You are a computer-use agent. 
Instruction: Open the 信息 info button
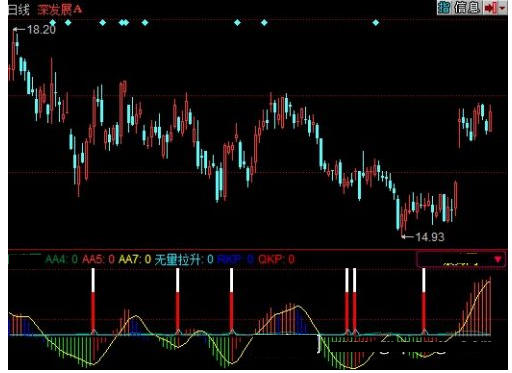coord(467,7)
